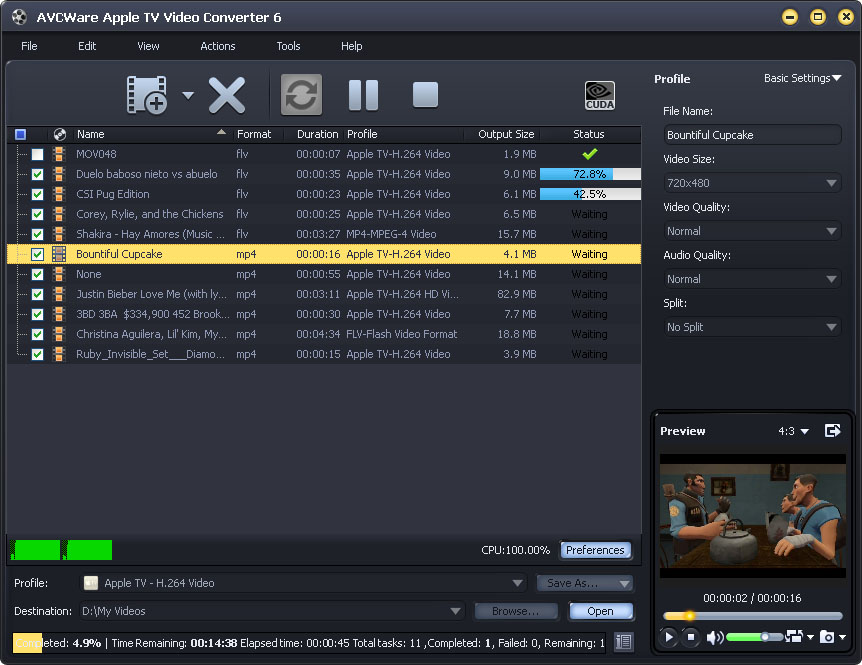This screenshot has height=665, width=862.
Task: Click the 72.8% progress bar
Action: click(590, 174)
